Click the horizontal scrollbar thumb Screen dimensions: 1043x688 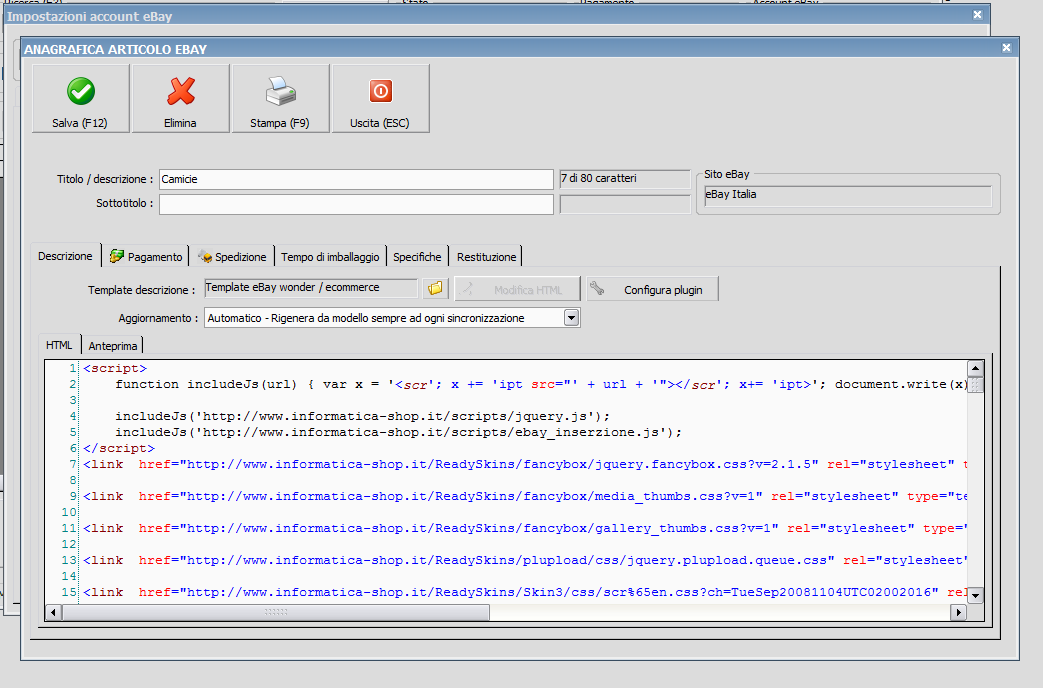tap(276, 612)
